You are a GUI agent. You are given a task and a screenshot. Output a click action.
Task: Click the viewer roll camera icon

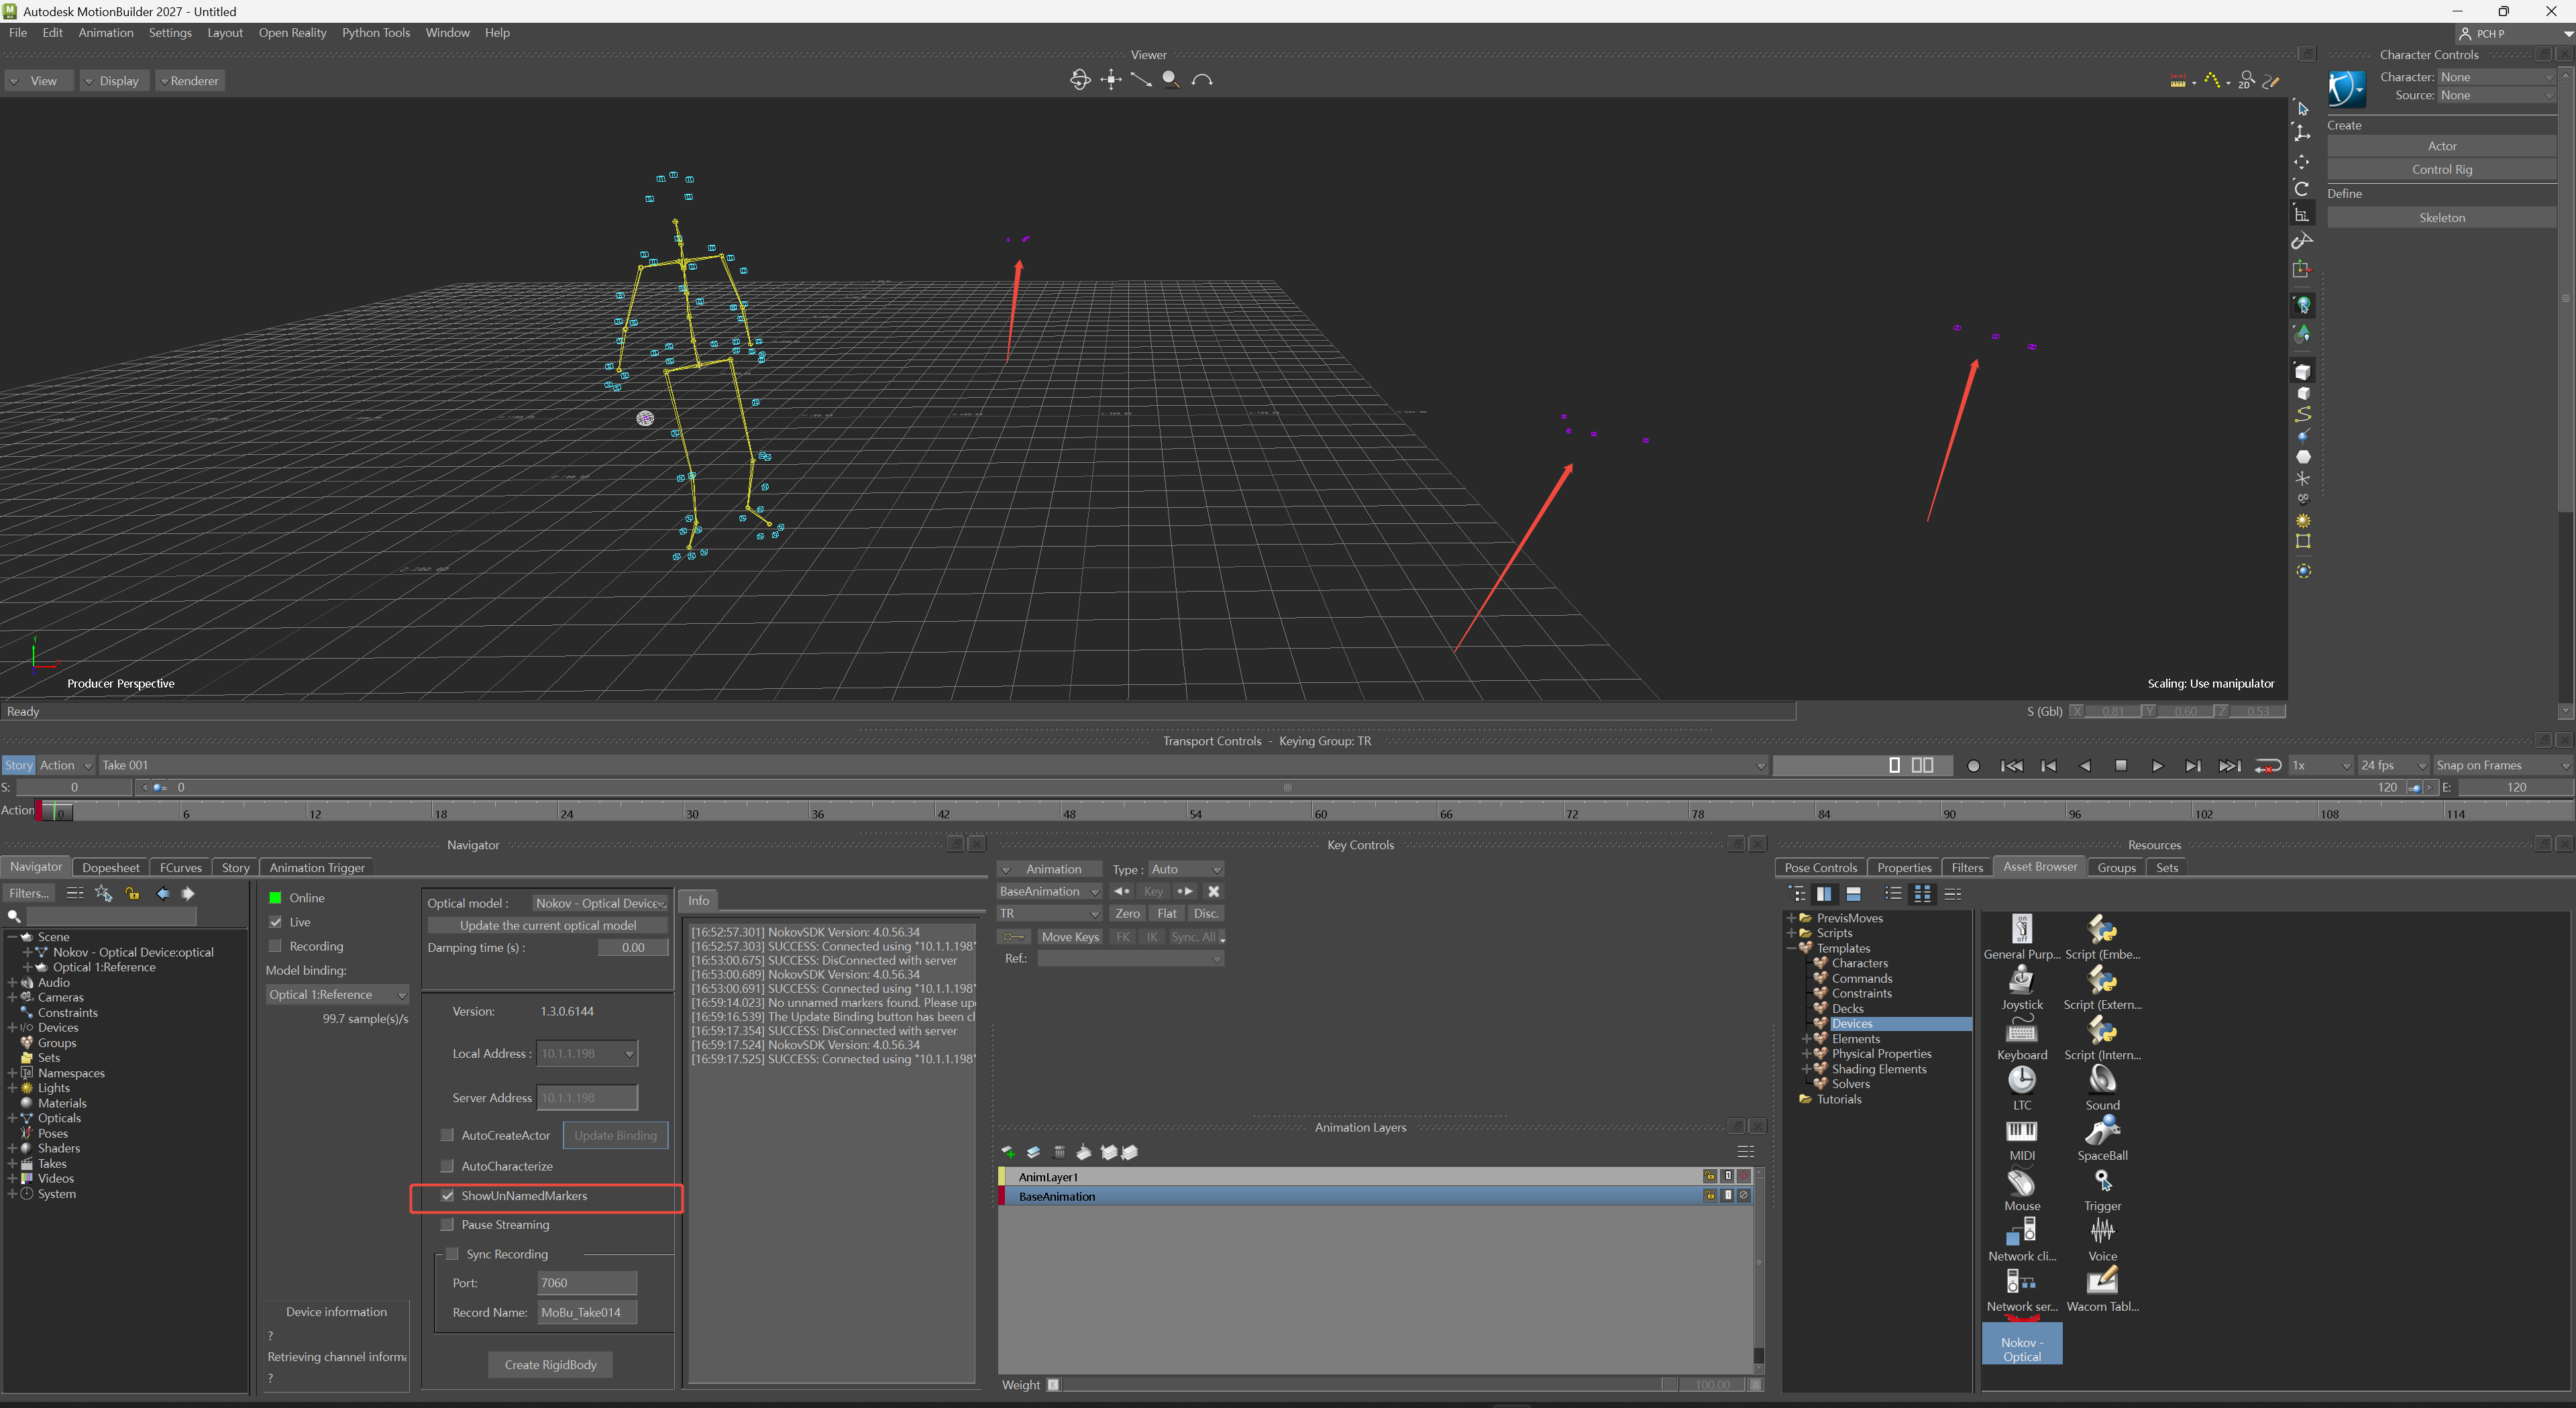[x=1202, y=80]
